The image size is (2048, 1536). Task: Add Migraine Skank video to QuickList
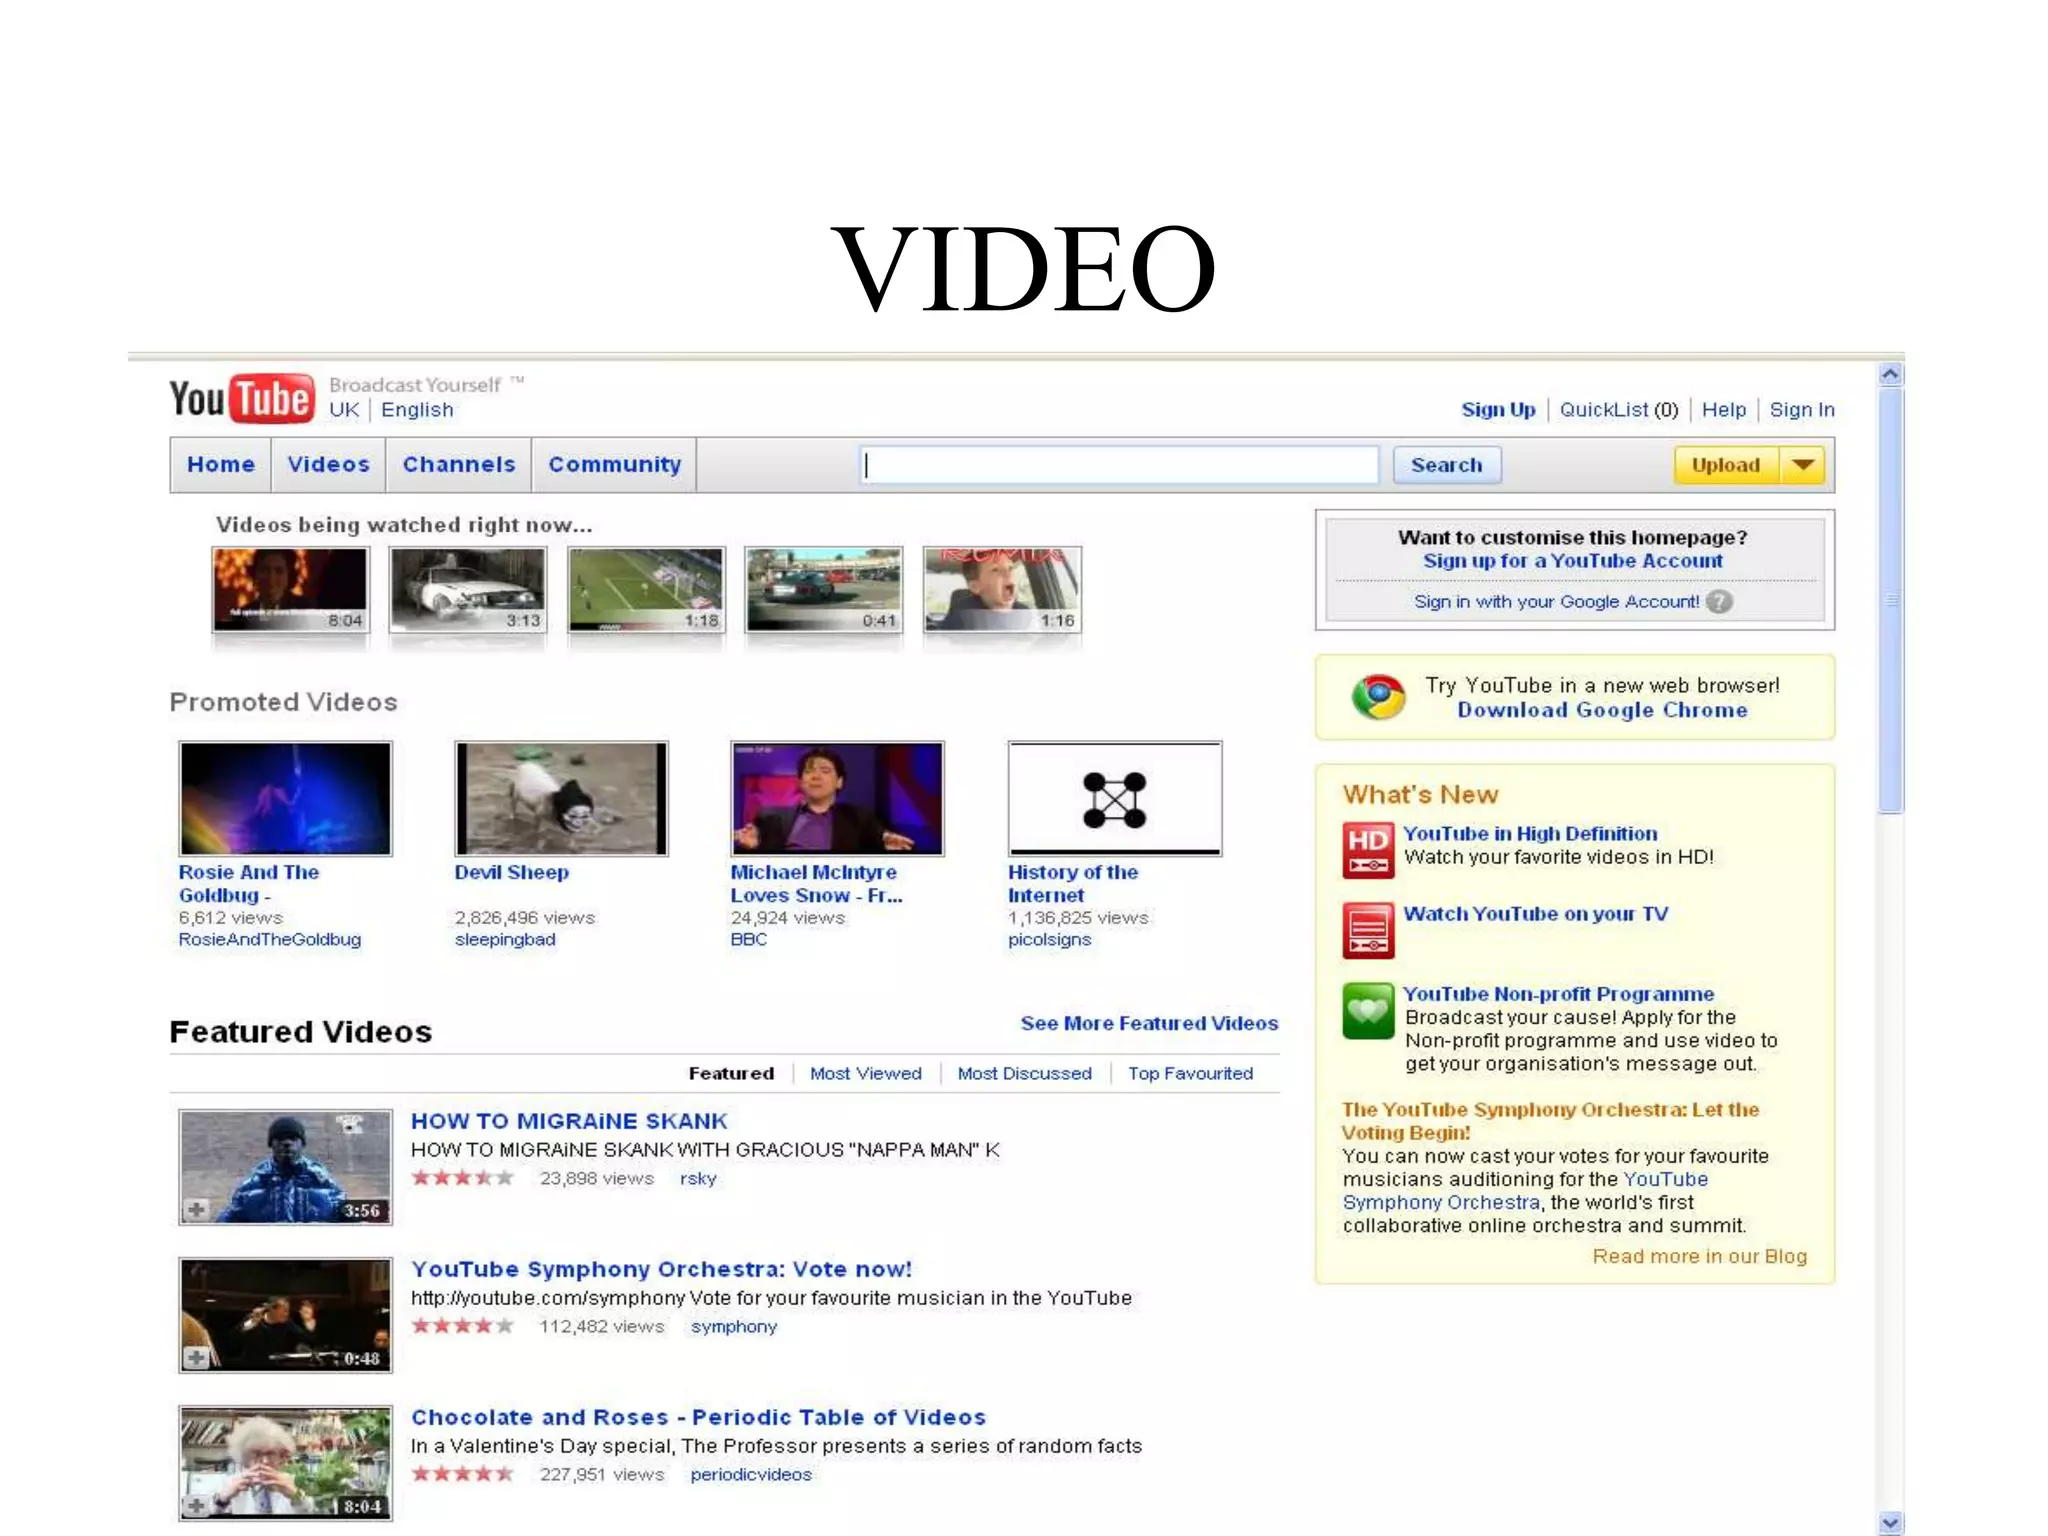197,1210
